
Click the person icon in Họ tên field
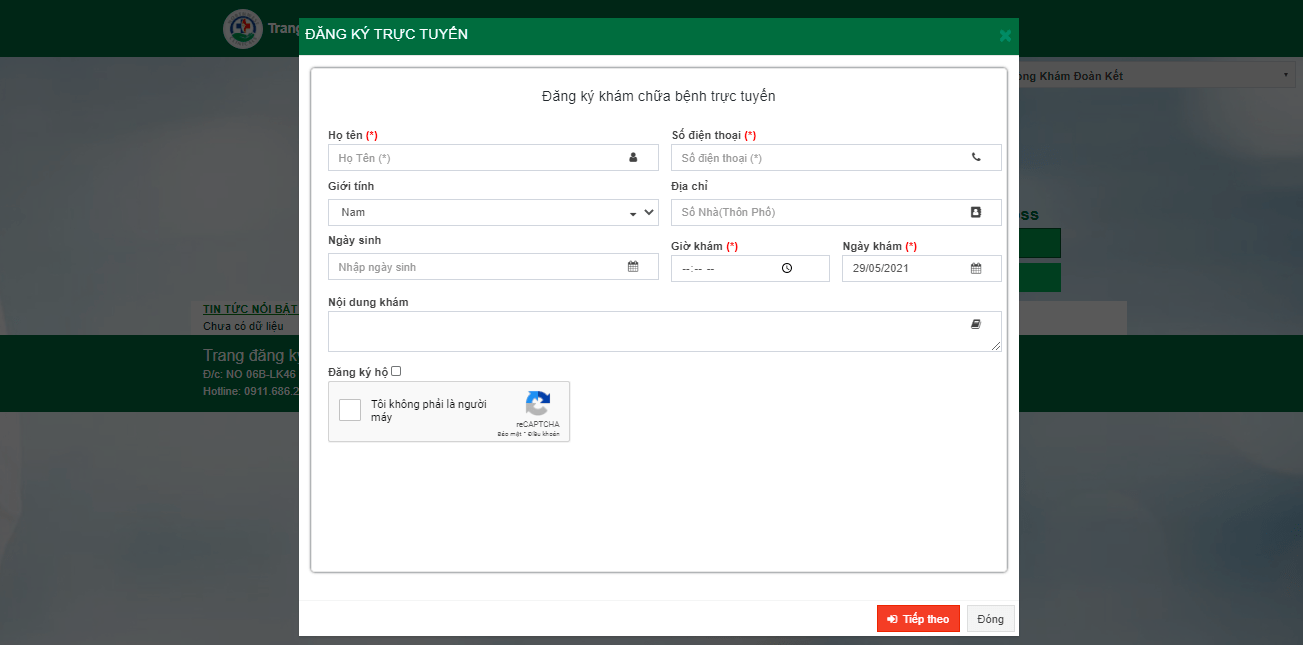[633, 157]
